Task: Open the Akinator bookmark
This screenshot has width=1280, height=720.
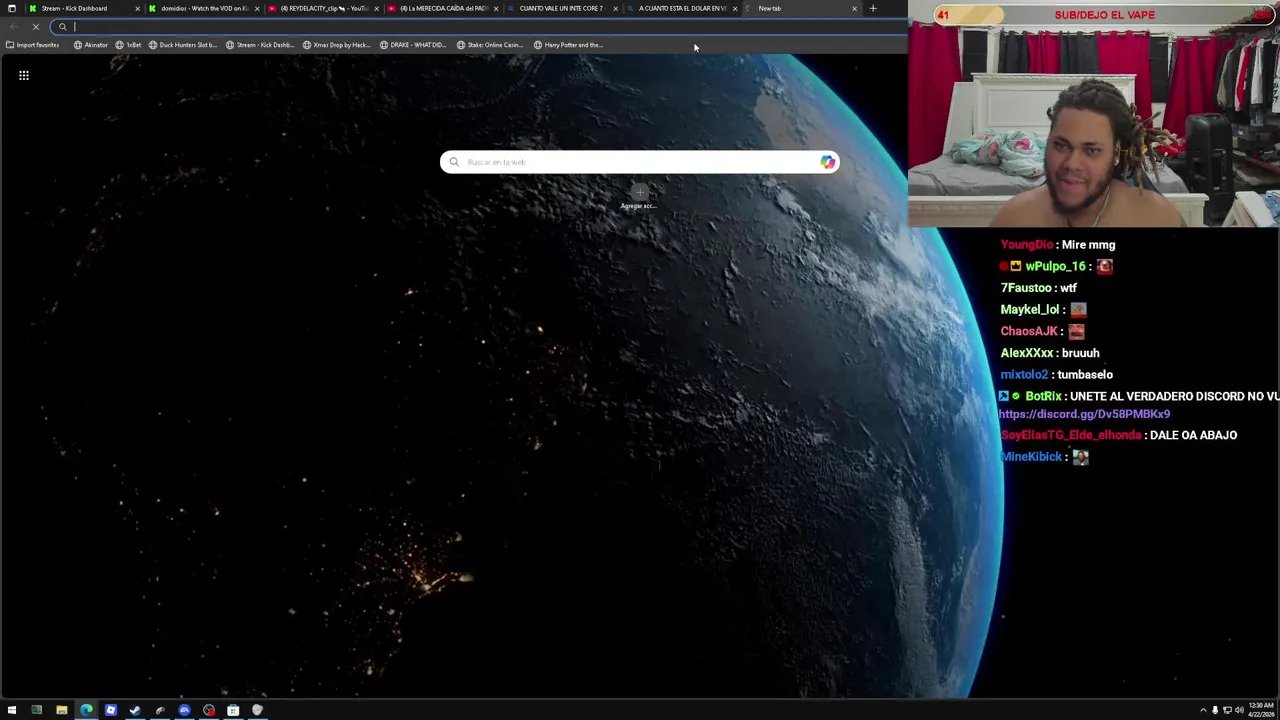Action: 91,45
